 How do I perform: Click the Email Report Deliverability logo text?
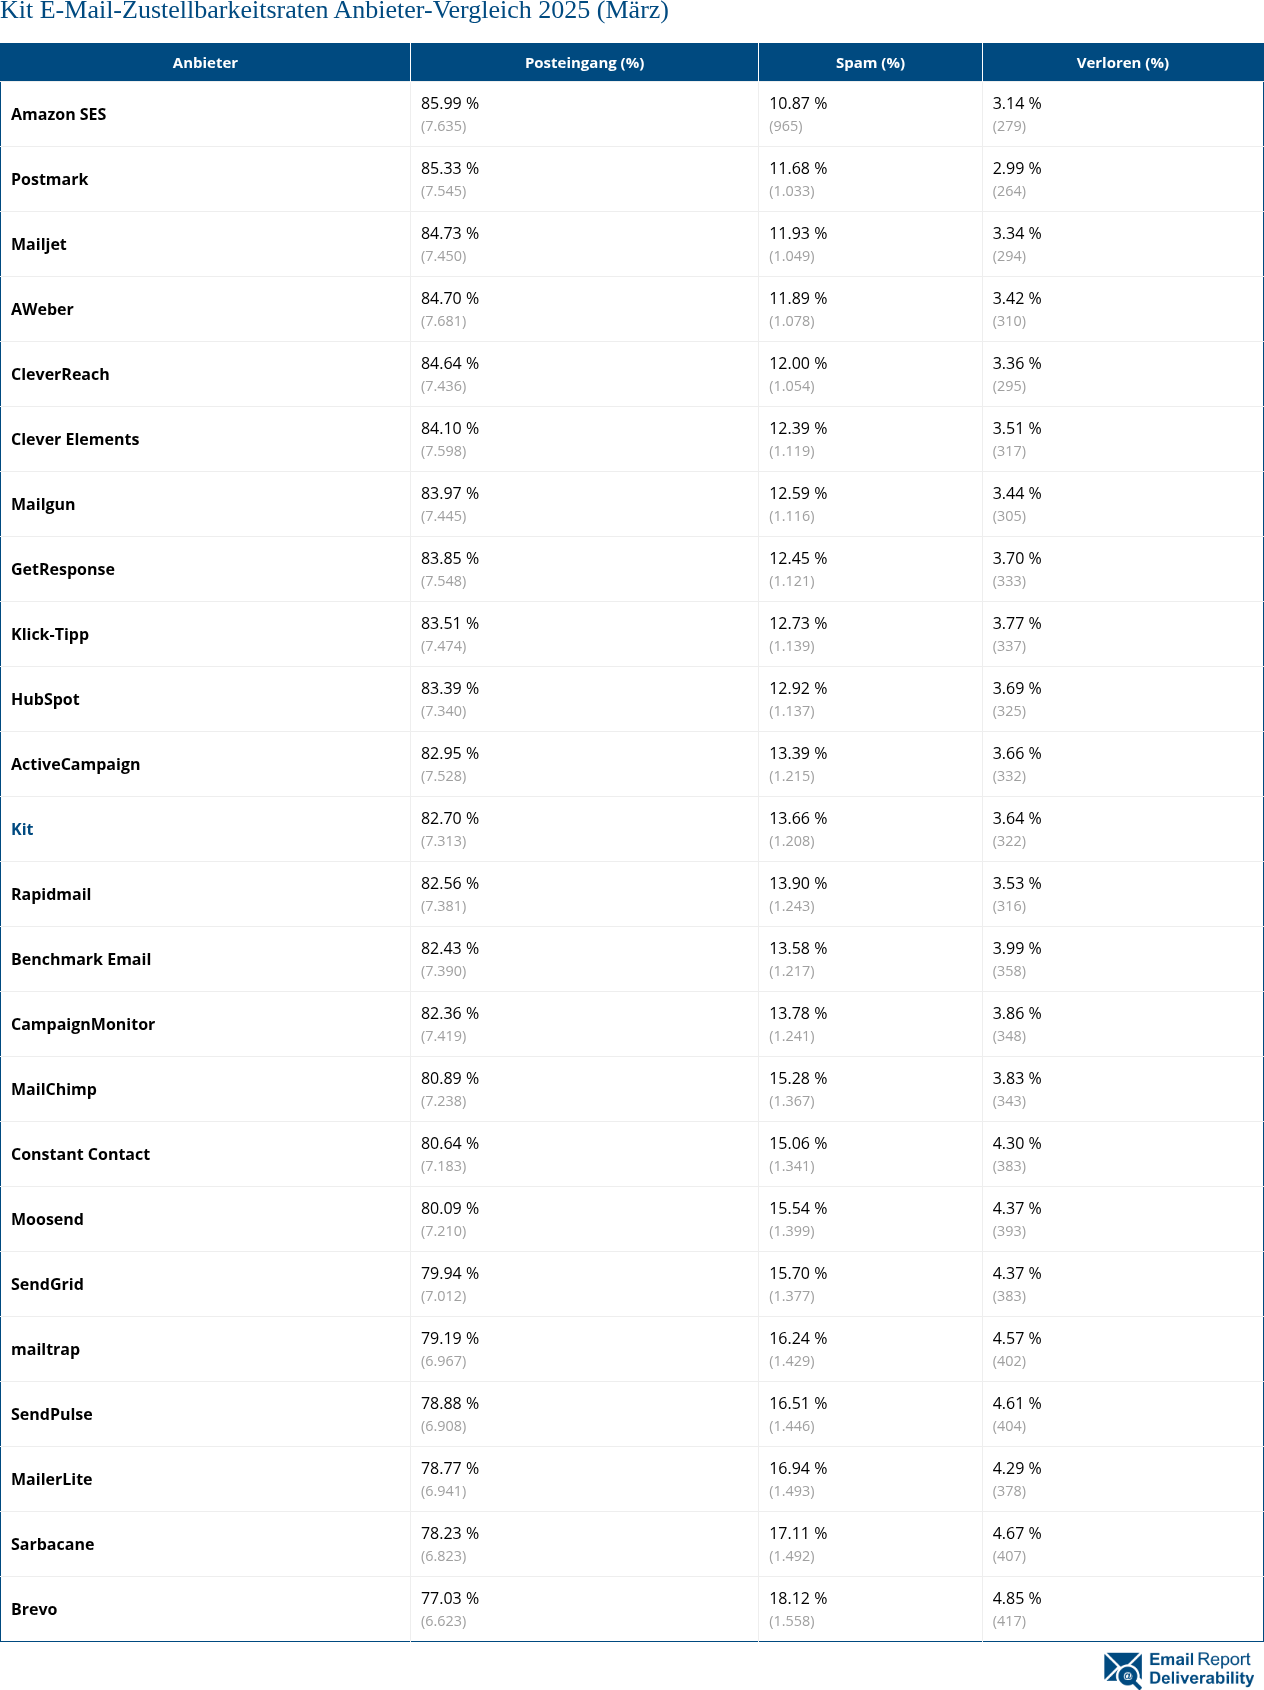(x=1200, y=1669)
